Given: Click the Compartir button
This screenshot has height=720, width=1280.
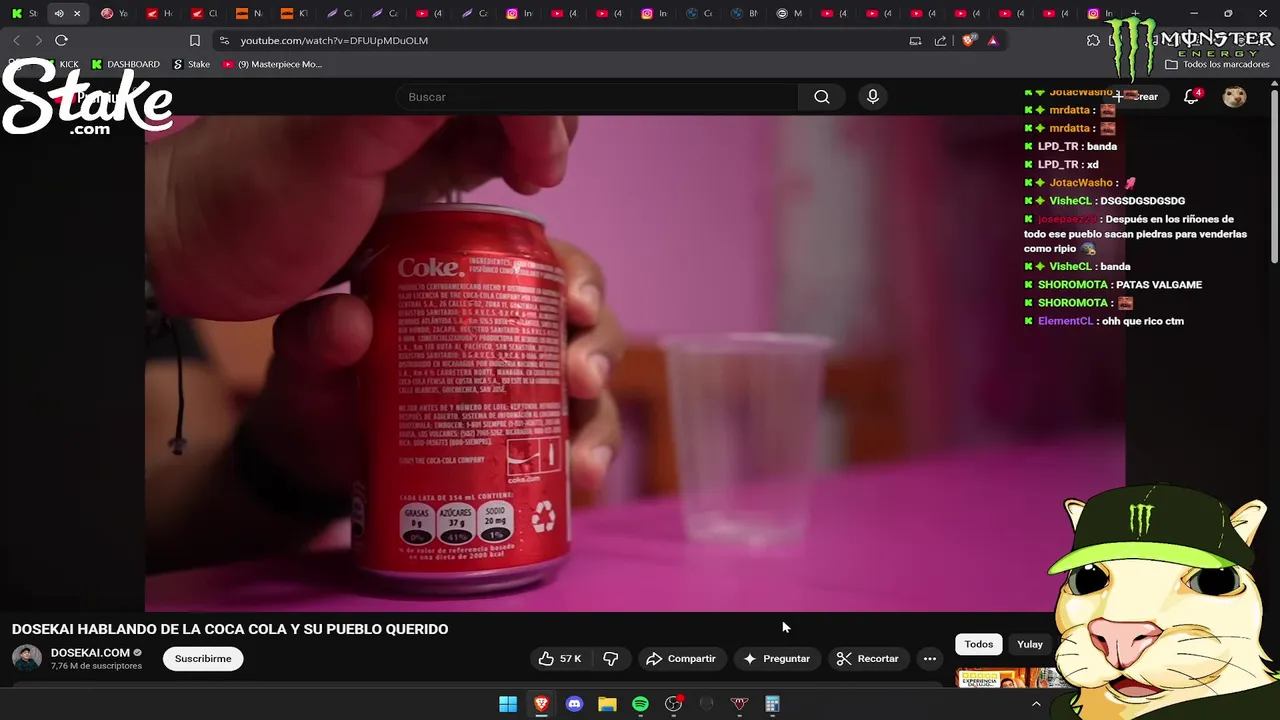Looking at the screenshot, I should pos(681,658).
